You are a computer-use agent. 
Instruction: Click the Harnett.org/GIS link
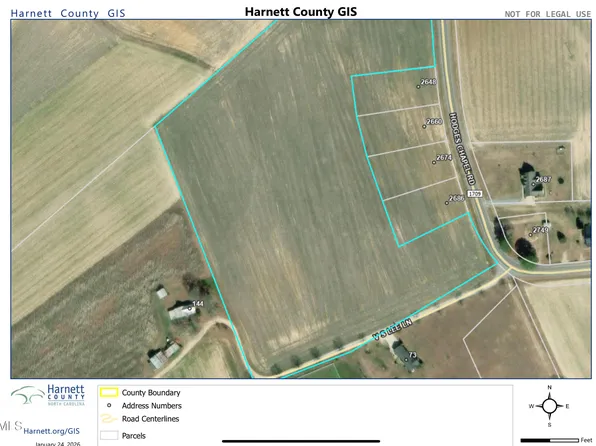(x=52, y=431)
